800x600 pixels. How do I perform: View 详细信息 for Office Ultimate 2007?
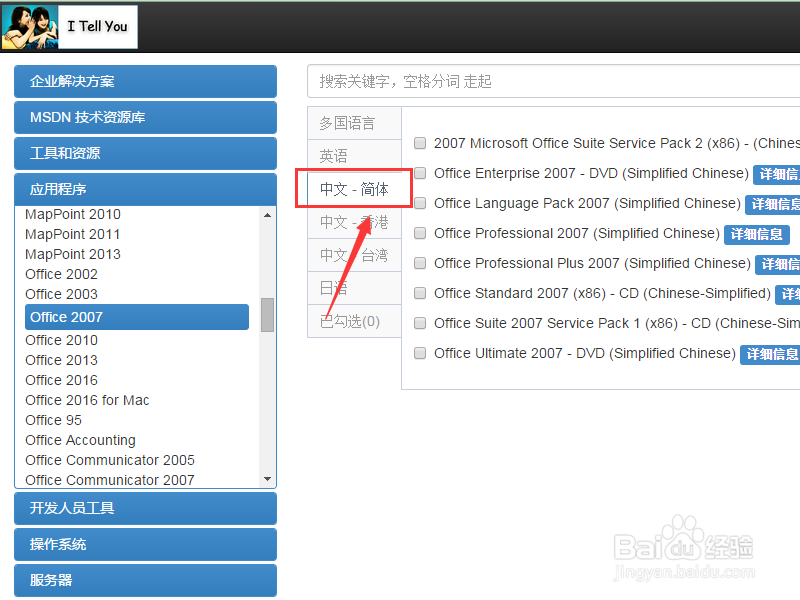point(770,355)
